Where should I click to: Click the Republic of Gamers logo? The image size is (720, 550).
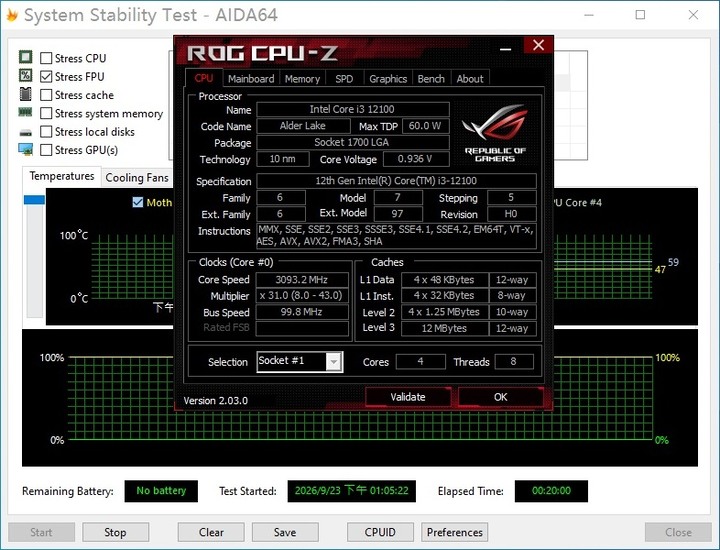coord(495,133)
